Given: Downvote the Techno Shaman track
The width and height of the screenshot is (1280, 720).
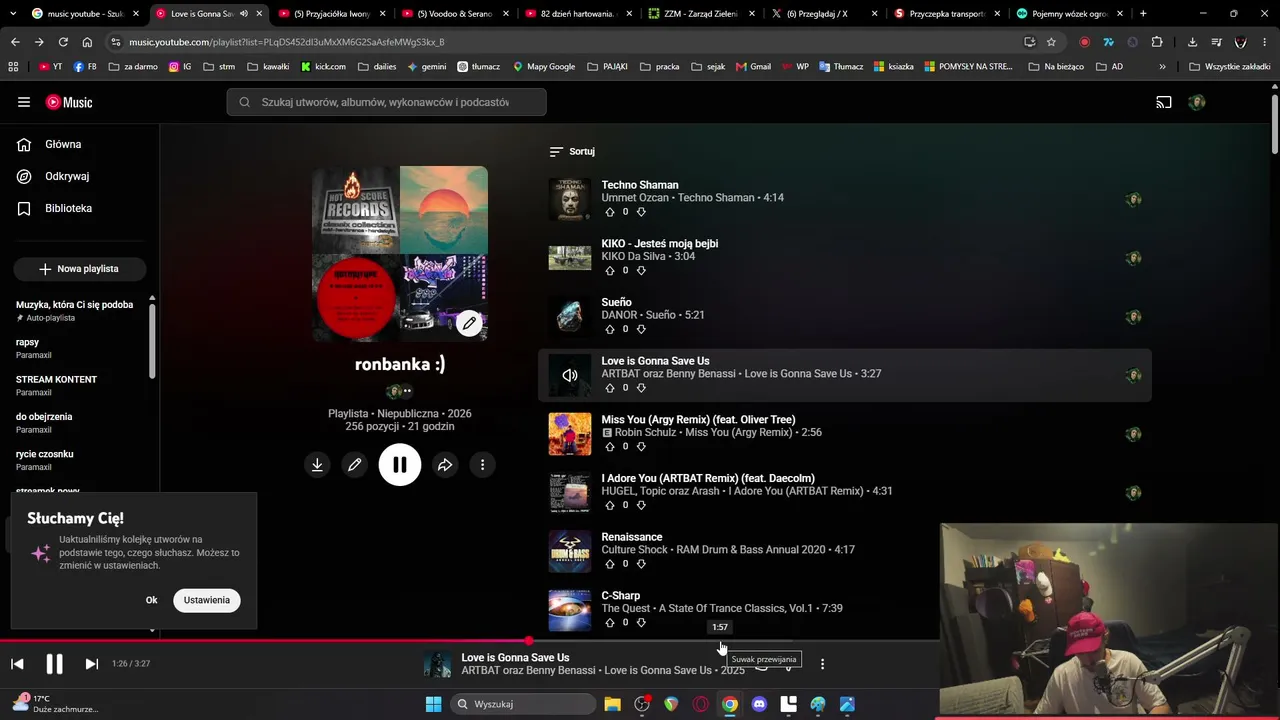Looking at the screenshot, I should click(641, 212).
